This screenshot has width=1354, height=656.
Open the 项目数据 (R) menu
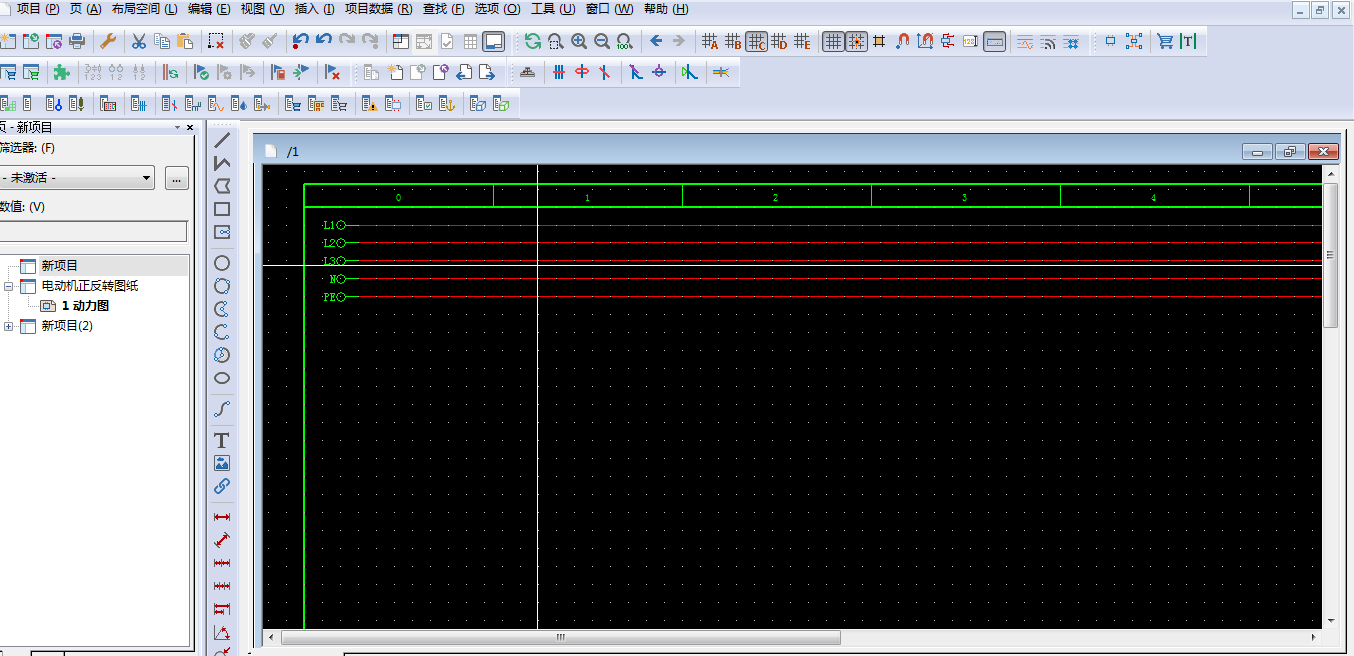tap(378, 9)
